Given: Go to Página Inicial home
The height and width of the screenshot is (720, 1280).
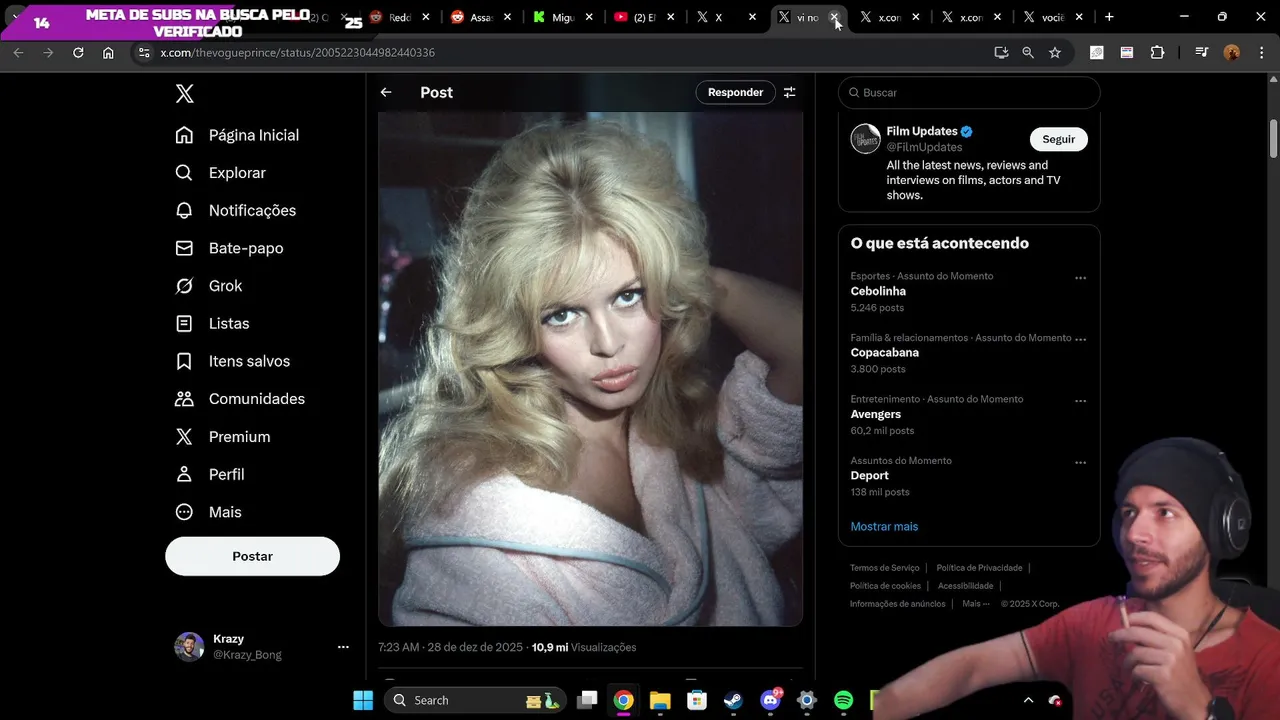Looking at the screenshot, I should click(x=237, y=135).
